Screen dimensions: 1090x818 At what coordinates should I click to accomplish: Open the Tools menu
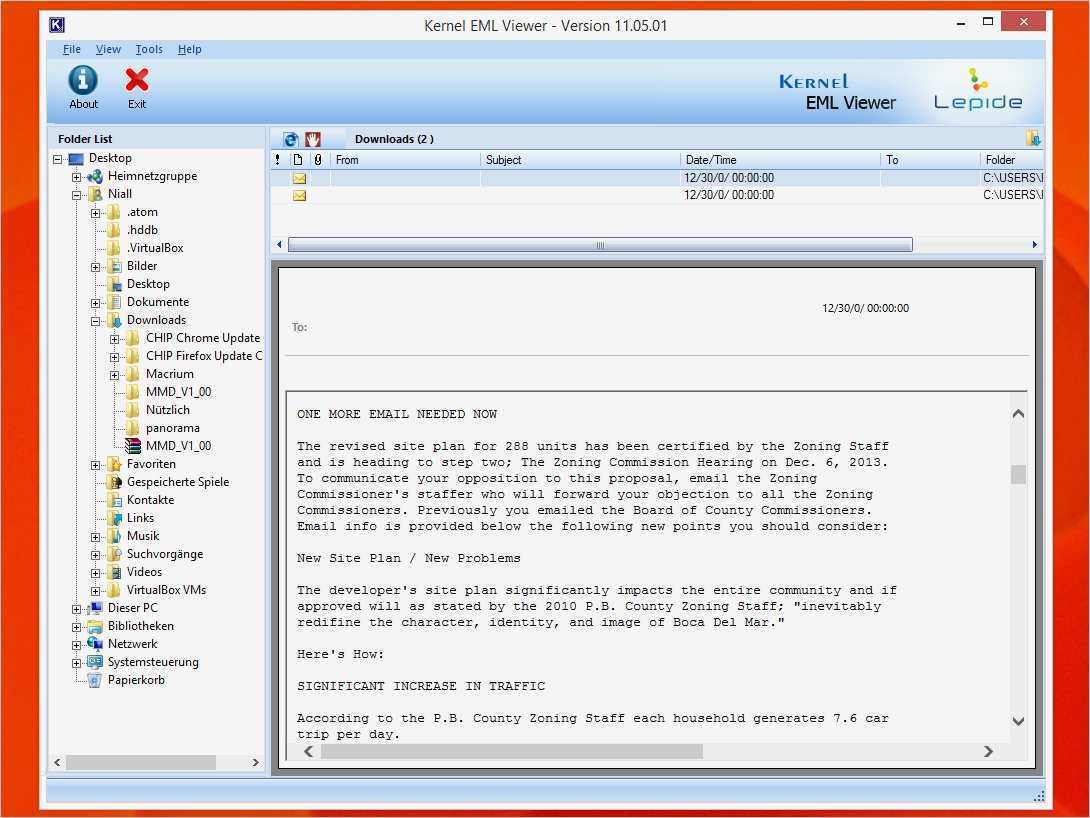149,49
